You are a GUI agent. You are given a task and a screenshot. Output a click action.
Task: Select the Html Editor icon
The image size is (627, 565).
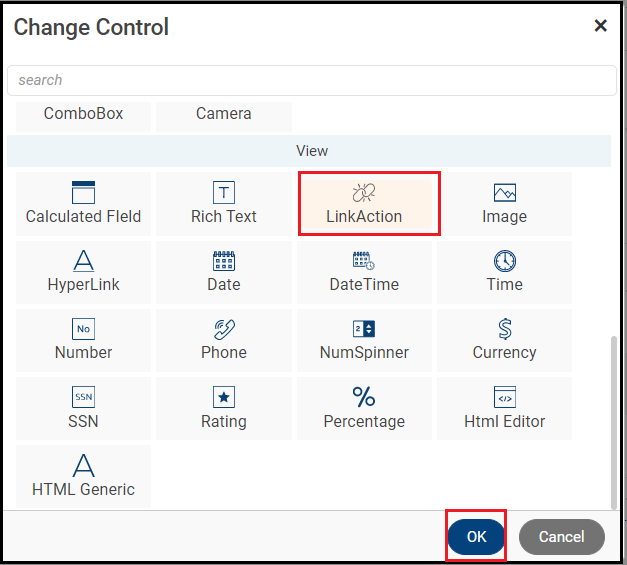click(504, 397)
